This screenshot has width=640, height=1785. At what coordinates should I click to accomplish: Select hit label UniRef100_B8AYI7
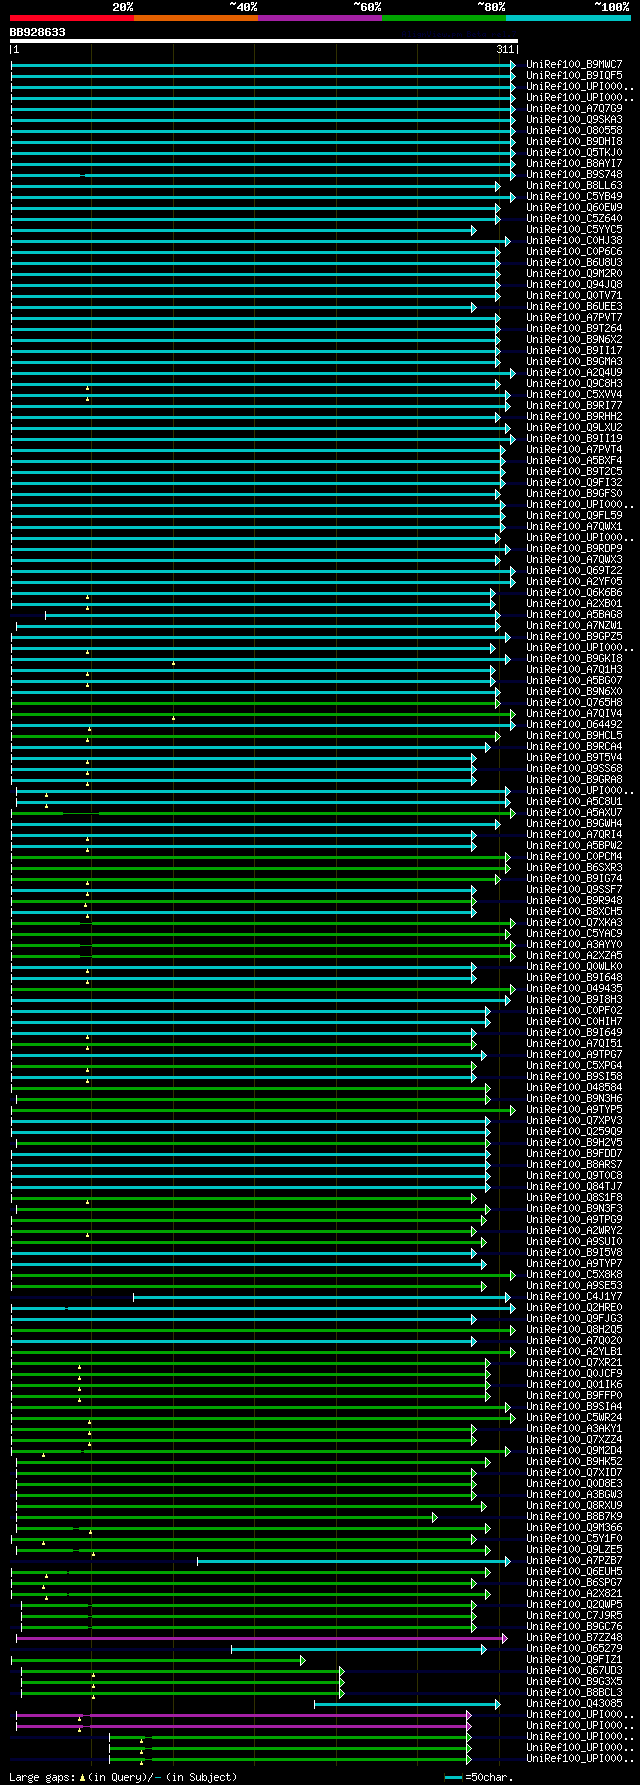click(574, 164)
